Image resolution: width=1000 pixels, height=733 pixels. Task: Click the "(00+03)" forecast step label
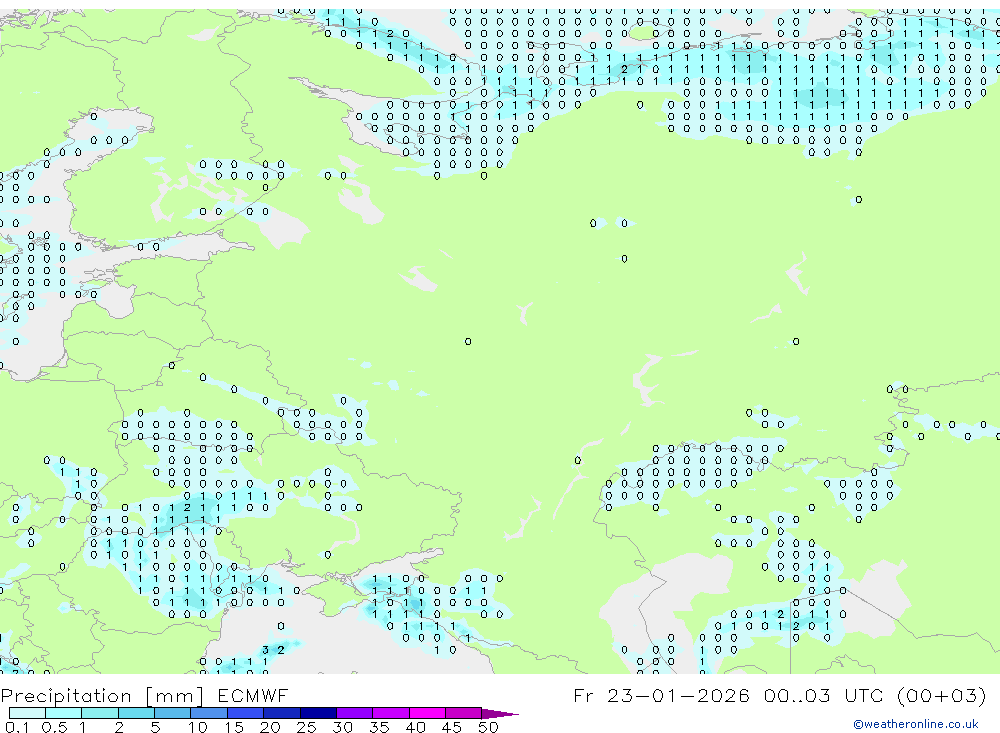pyautogui.click(x=941, y=695)
